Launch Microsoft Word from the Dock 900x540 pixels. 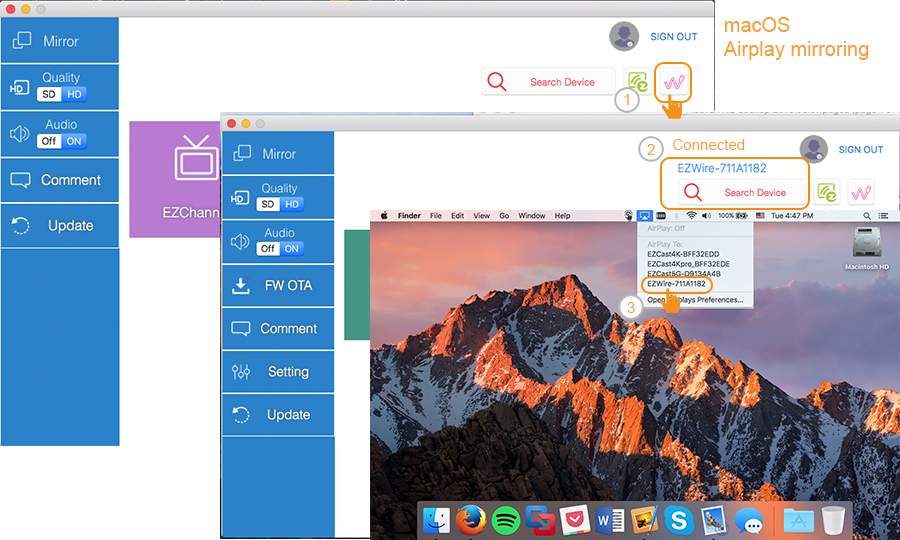[609, 520]
